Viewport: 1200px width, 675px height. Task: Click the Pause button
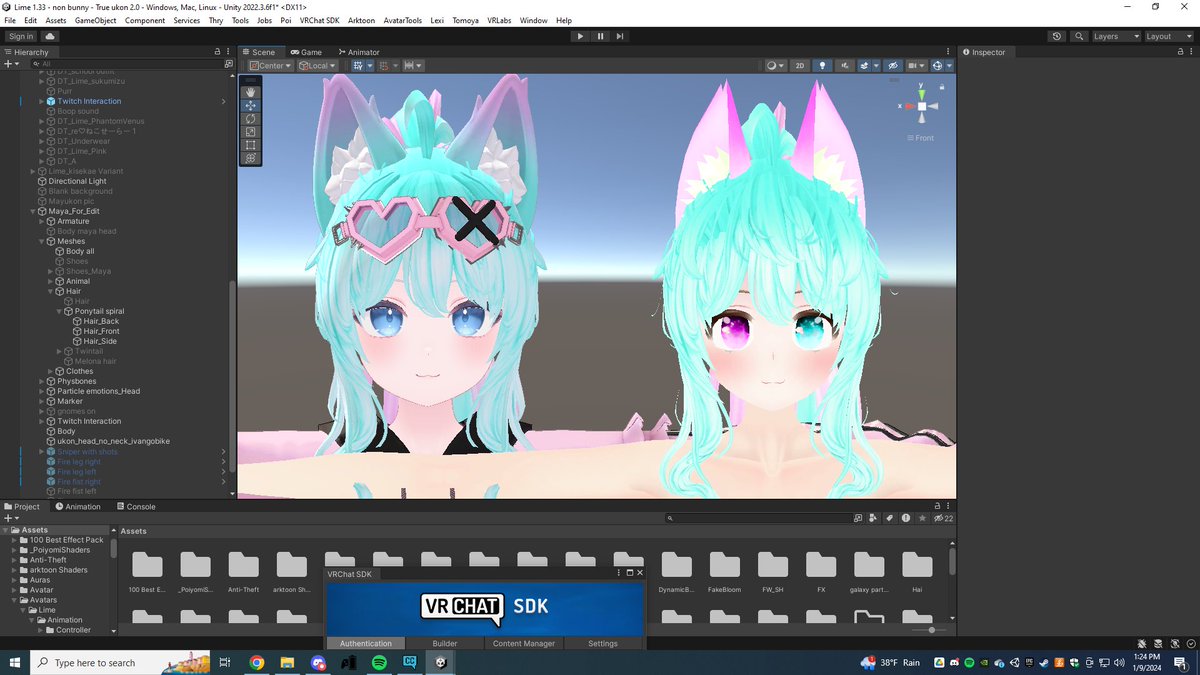pyautogui.click(x=600, y=36)
